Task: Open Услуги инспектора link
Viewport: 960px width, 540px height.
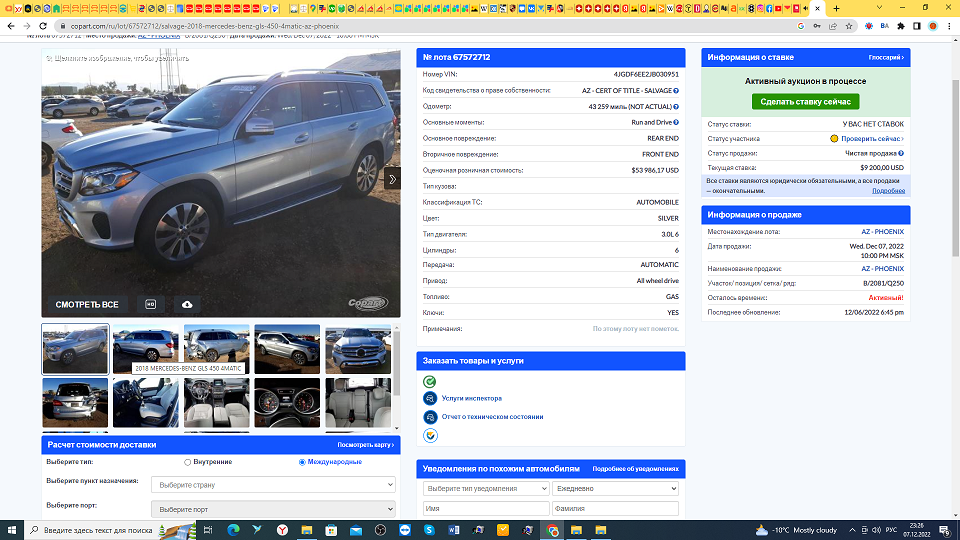Action: pos(471,399)
